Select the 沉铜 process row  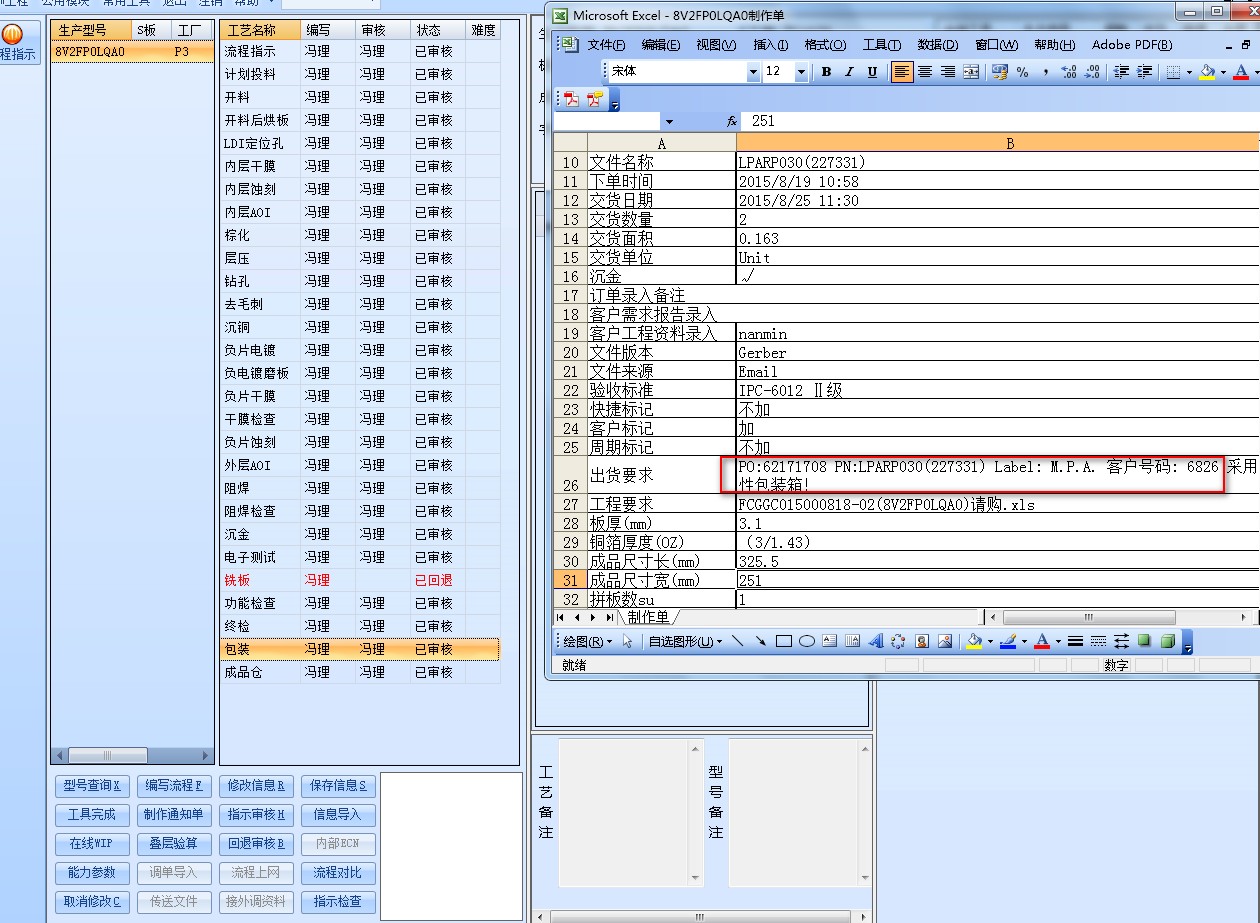coord(360,327)
